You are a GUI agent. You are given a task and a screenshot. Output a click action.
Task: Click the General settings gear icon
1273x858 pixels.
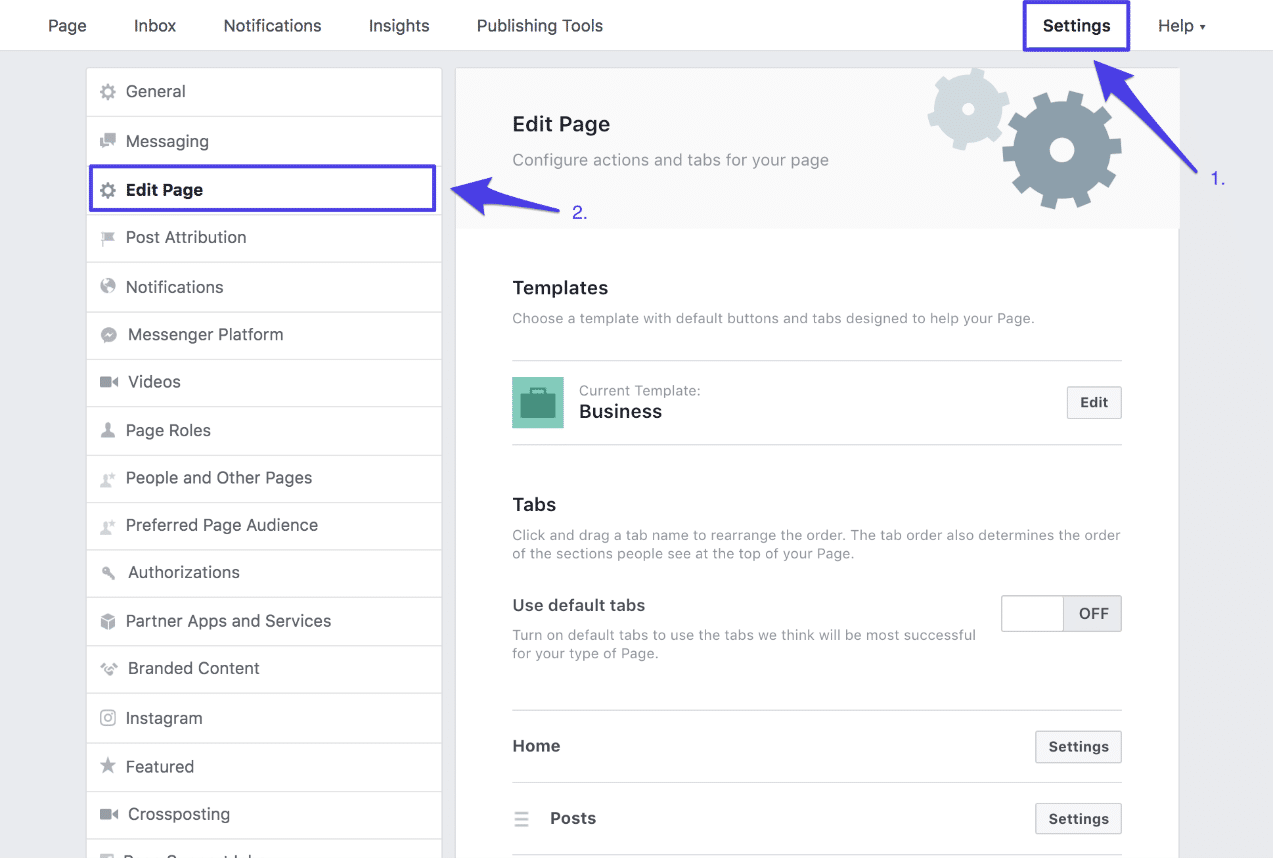click(x=108, y=91)
